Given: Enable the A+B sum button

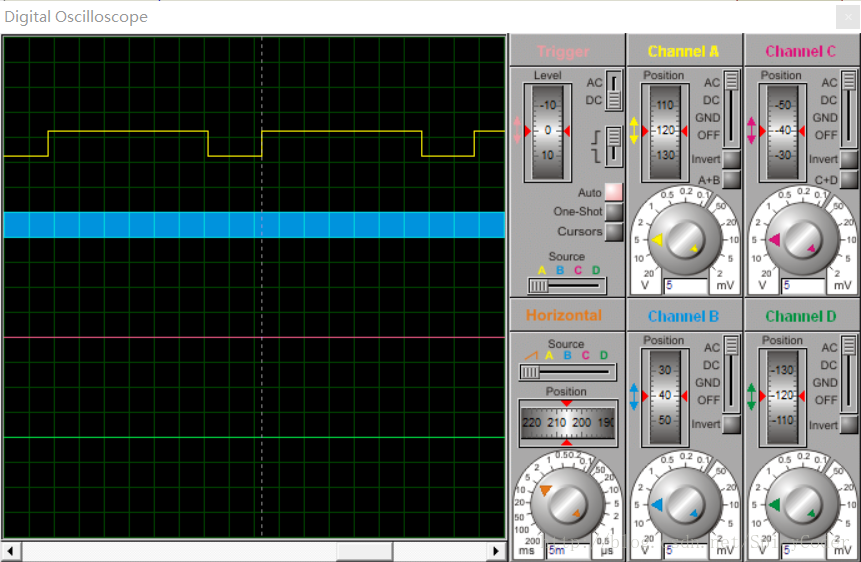Looking at the screenshot, I should 731,180.
